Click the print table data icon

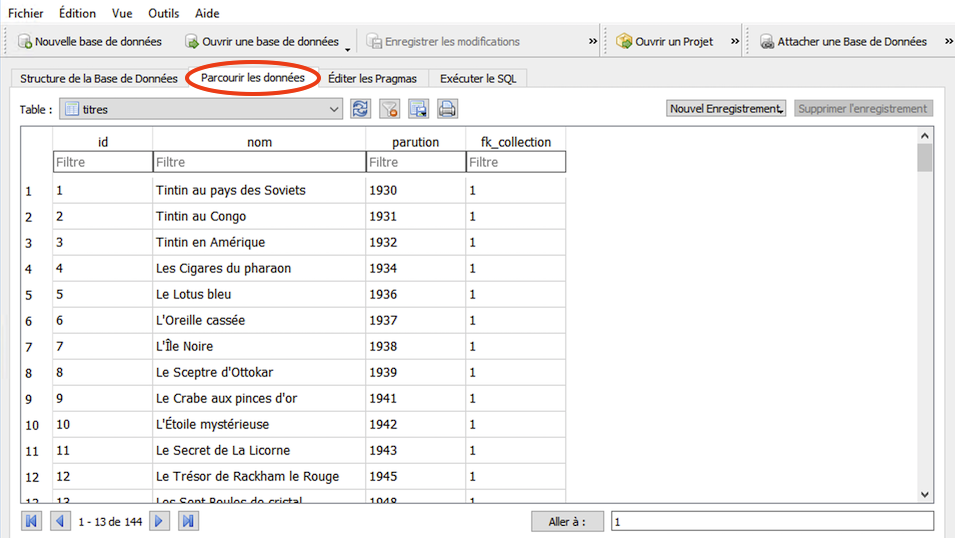click(447, 109)
